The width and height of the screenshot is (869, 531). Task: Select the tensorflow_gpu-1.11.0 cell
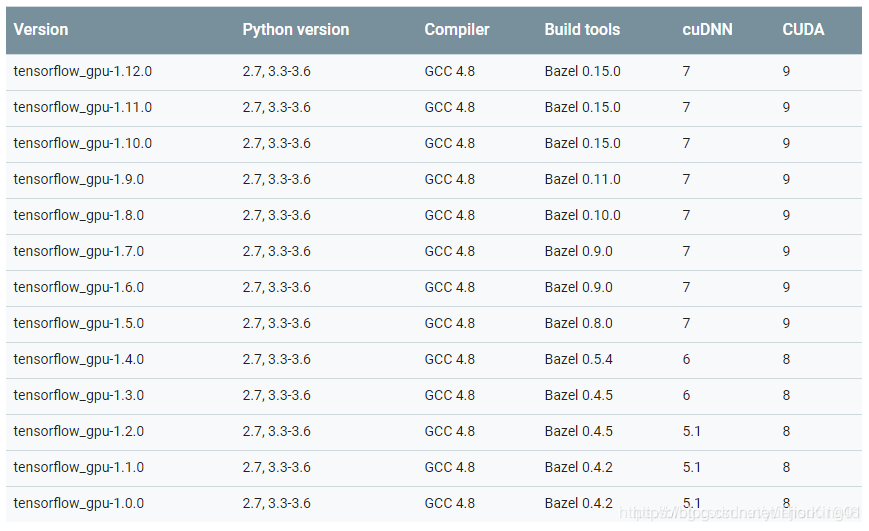[x=83, y=108]
